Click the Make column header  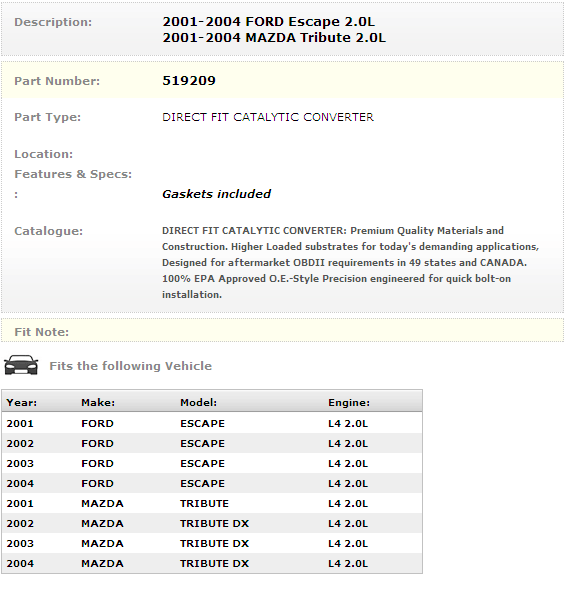(98, 403)
